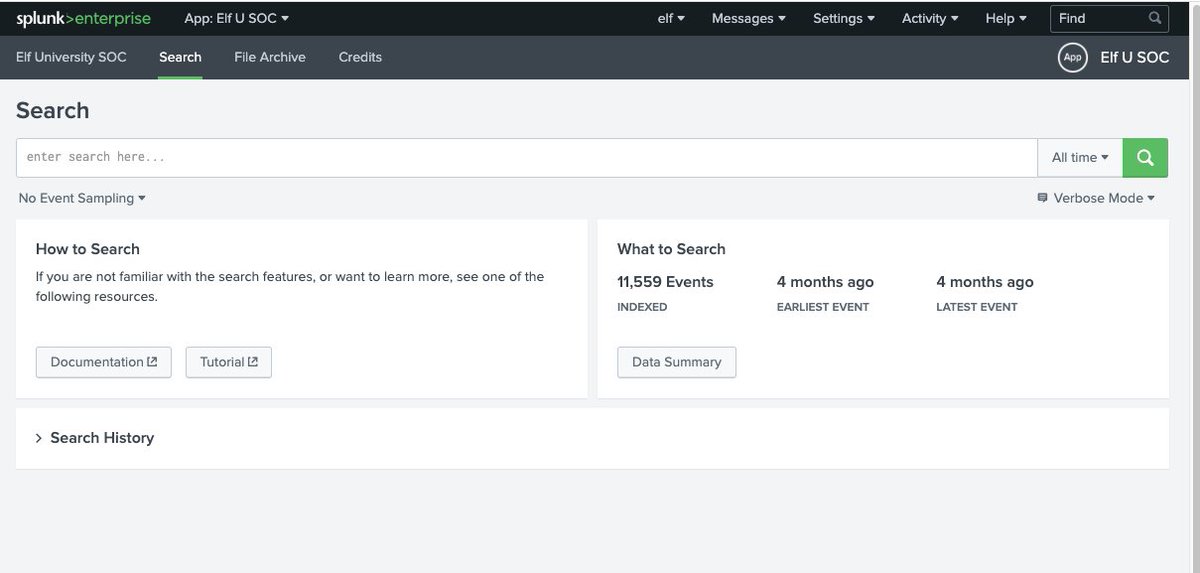Go to Elf University SOC tab
Viewport: 1200px width, 573px height.
click(x=71, y=57)
